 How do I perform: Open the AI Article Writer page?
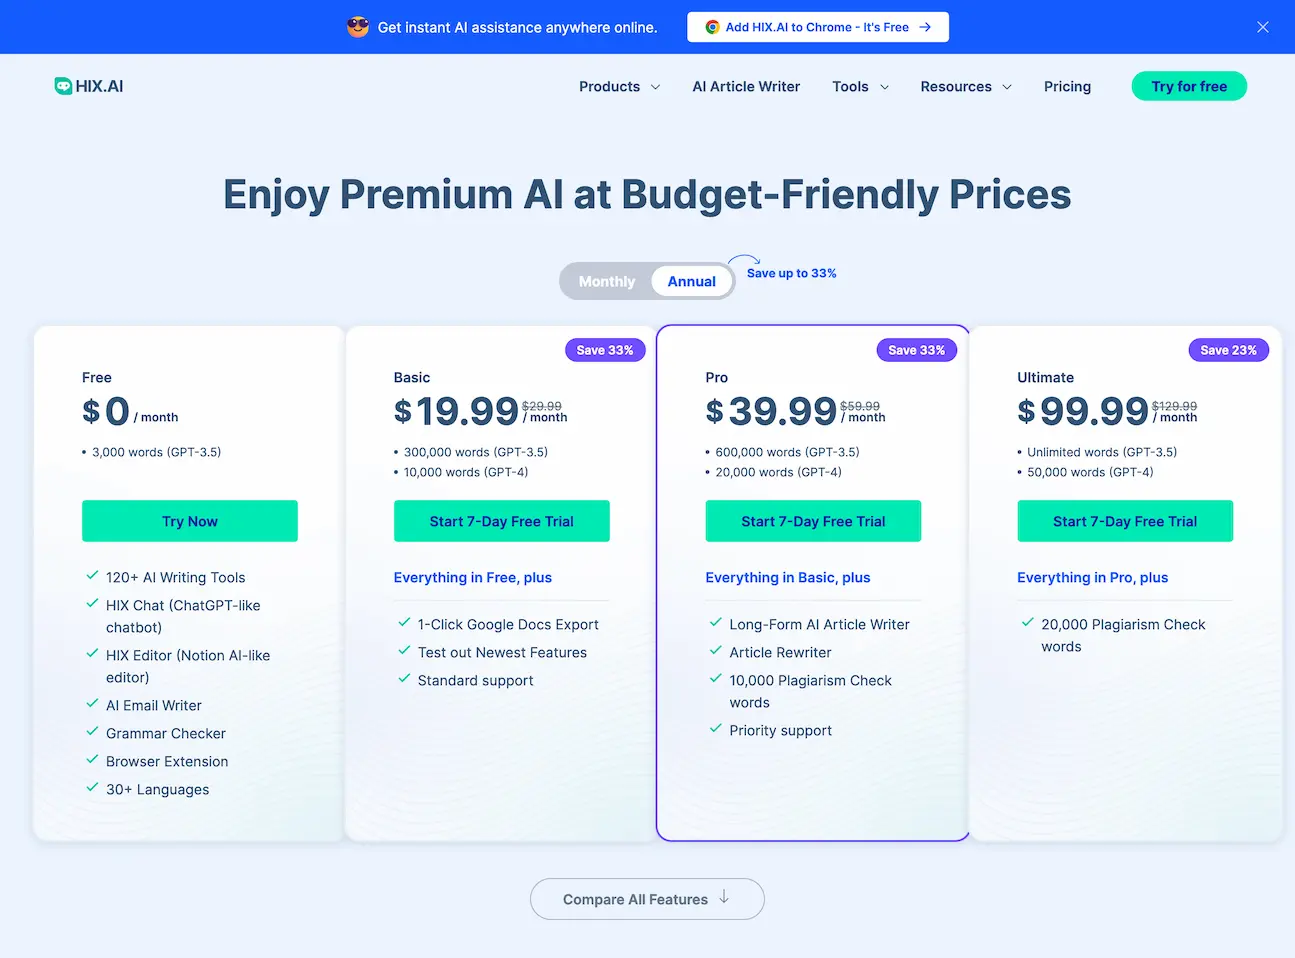(x=746, y=86)
